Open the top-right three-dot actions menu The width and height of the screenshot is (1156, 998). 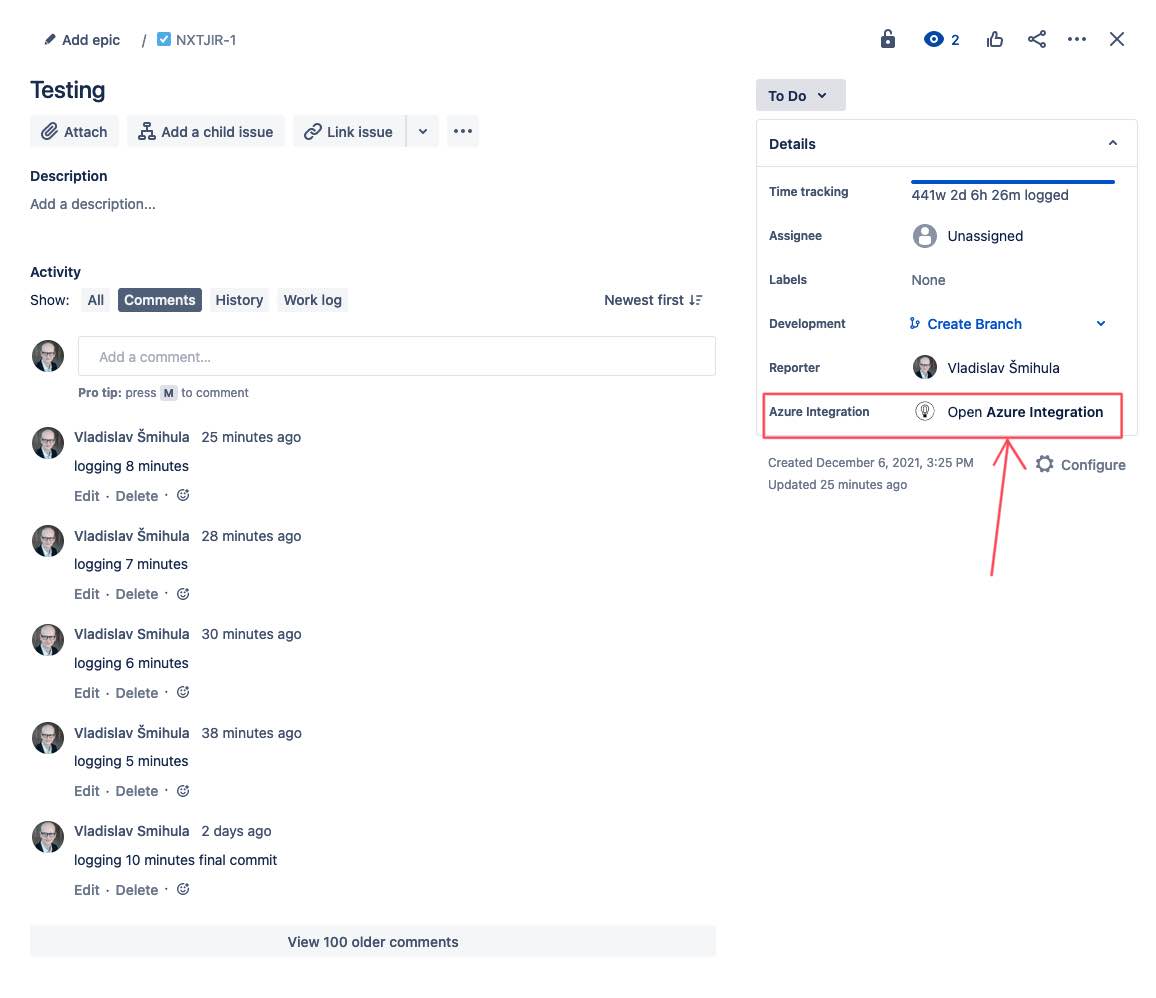[1076, 39]
